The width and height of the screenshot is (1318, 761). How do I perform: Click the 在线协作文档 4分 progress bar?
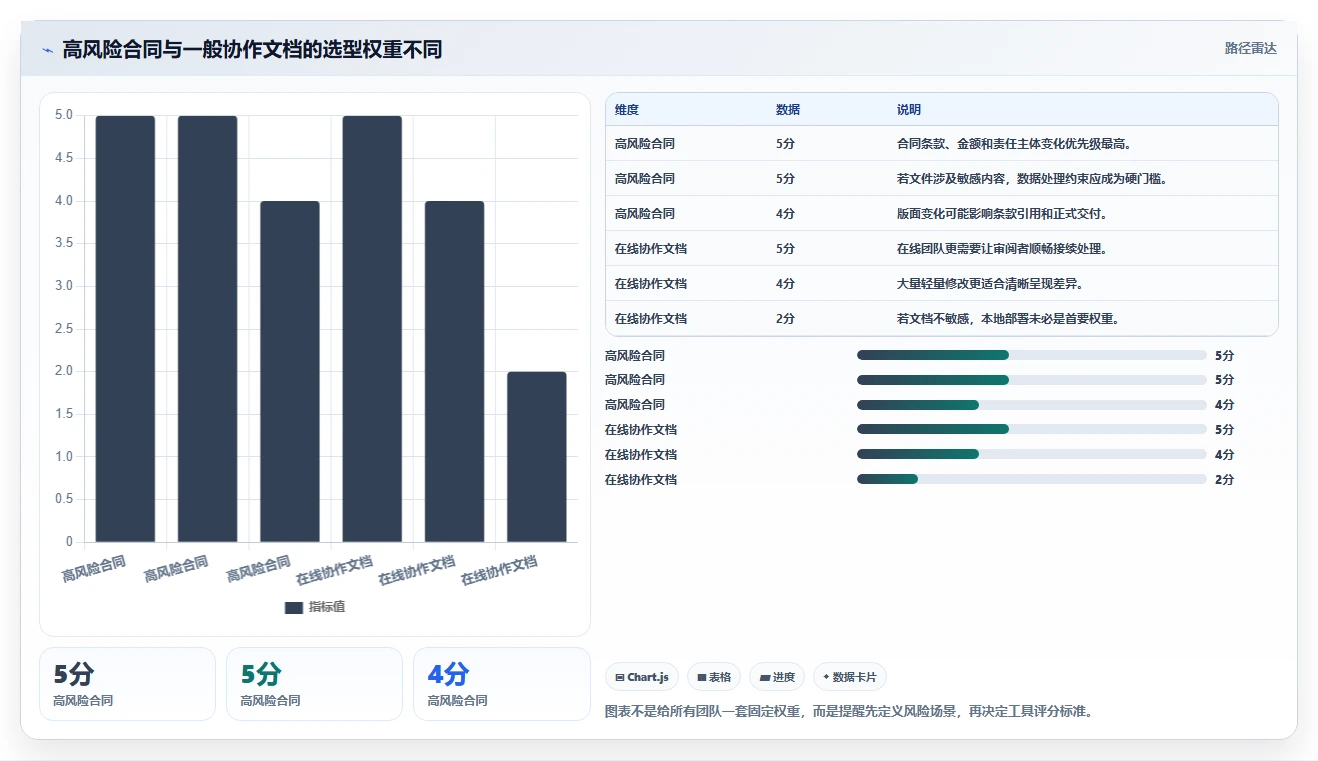click(1032, 455)
